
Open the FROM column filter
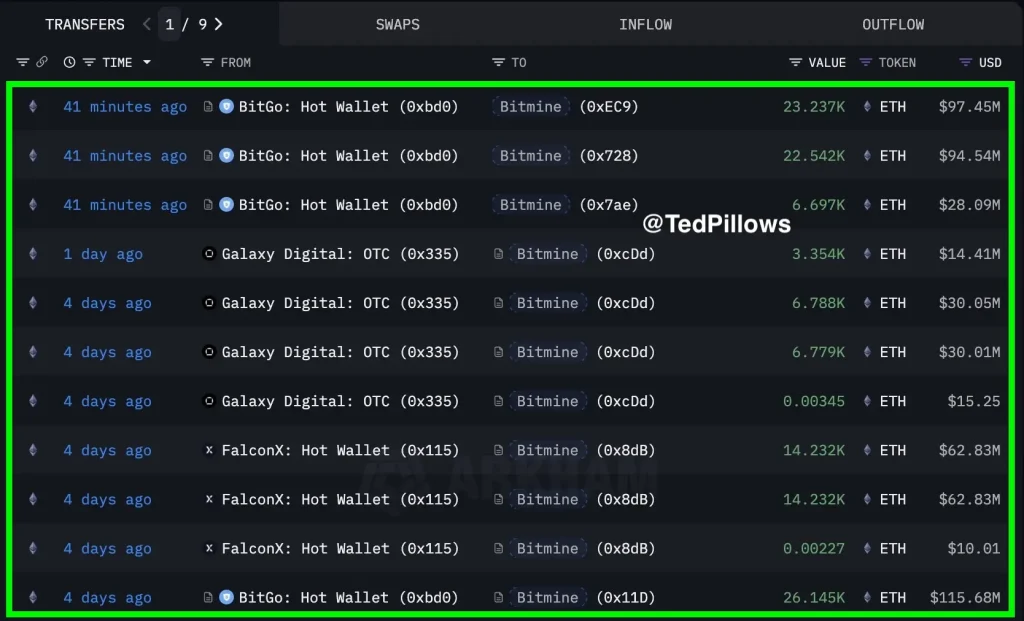[208, 62]
